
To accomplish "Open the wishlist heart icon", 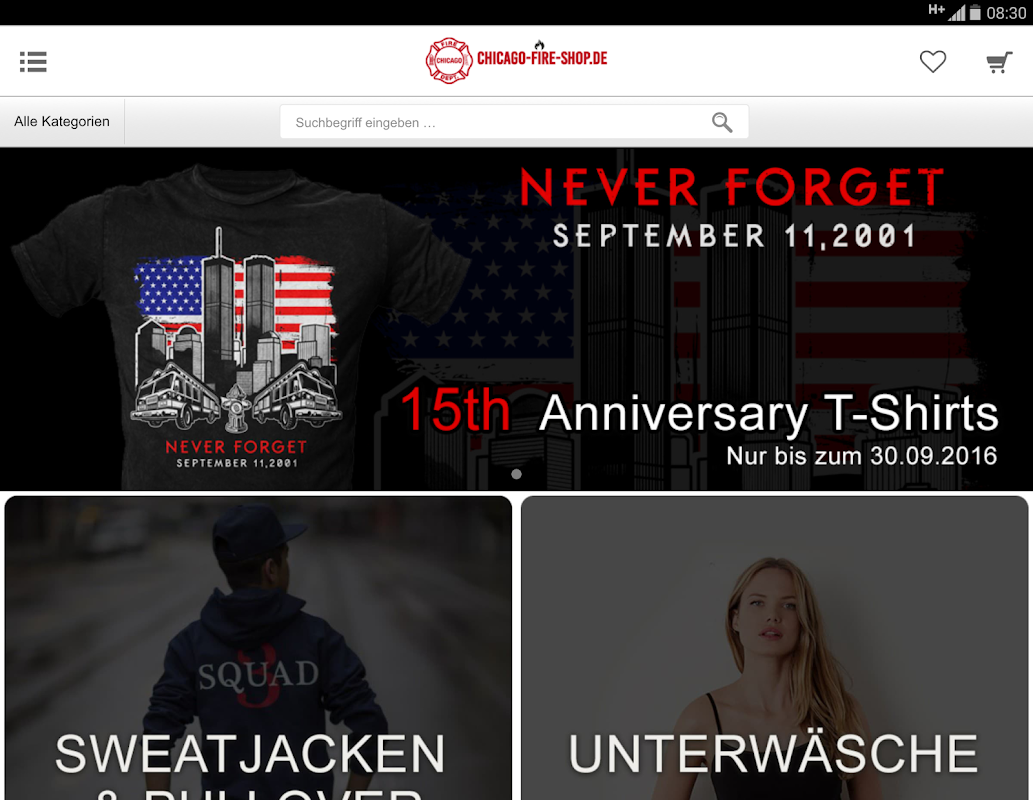I will click(933, 61).
